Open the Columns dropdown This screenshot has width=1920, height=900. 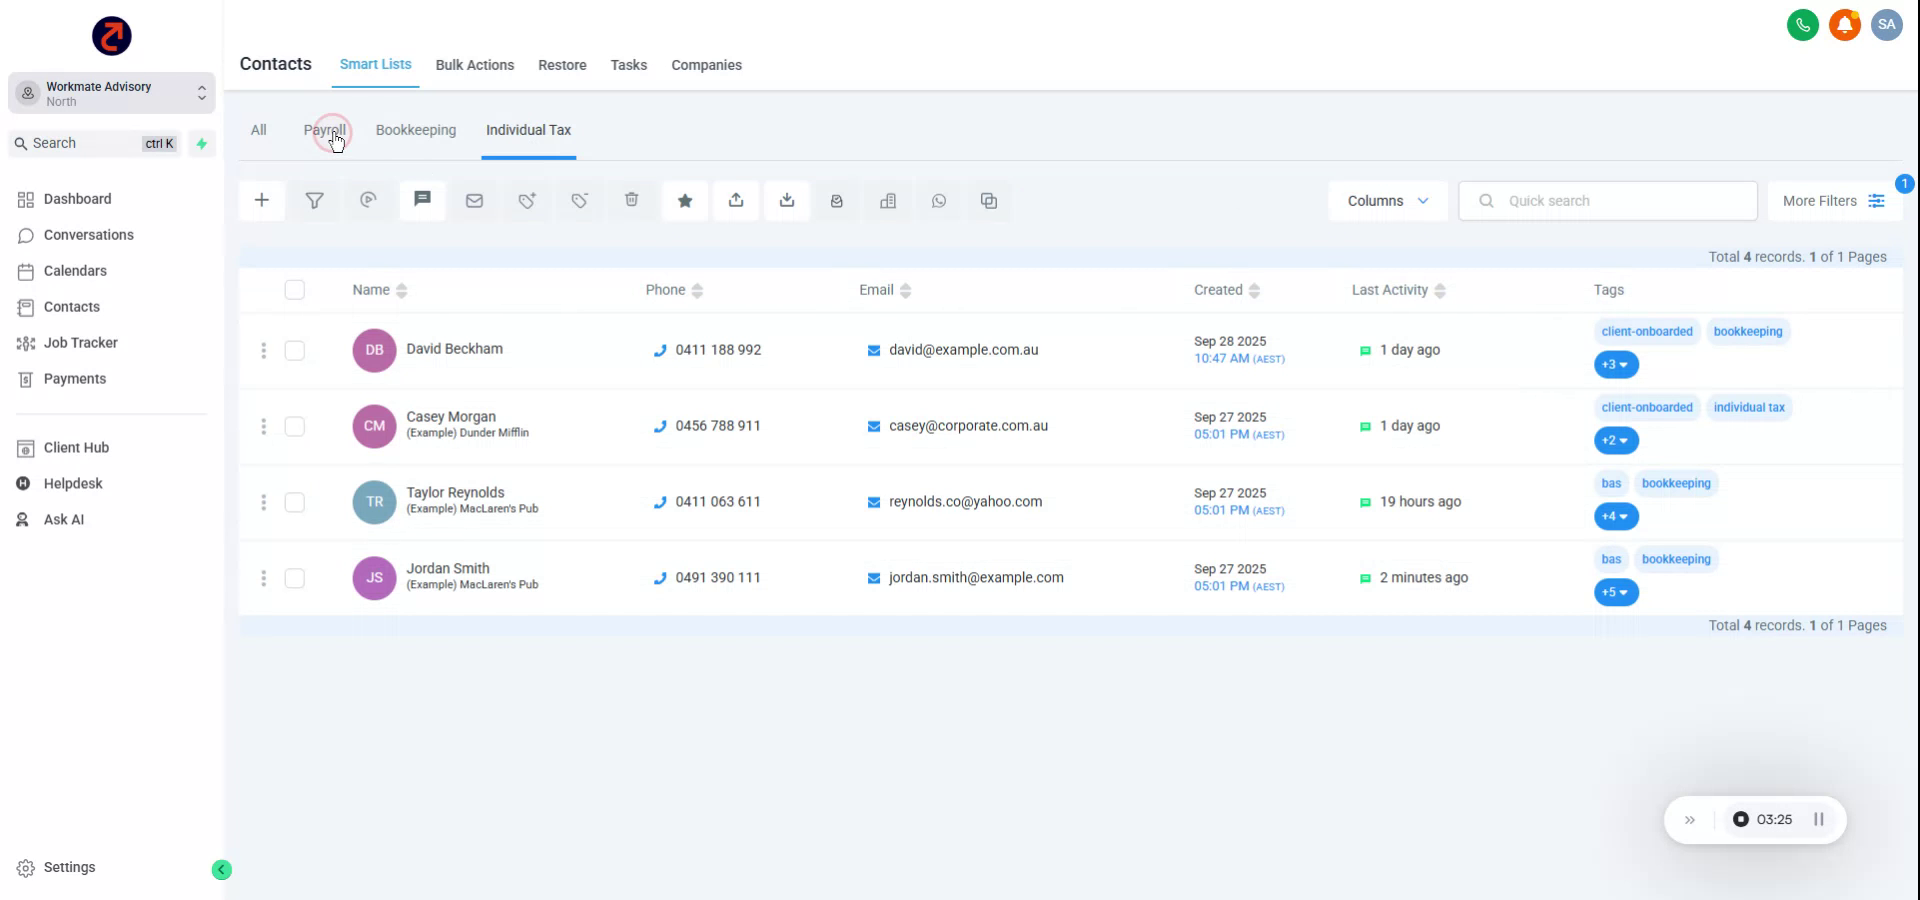(1386, 200)
